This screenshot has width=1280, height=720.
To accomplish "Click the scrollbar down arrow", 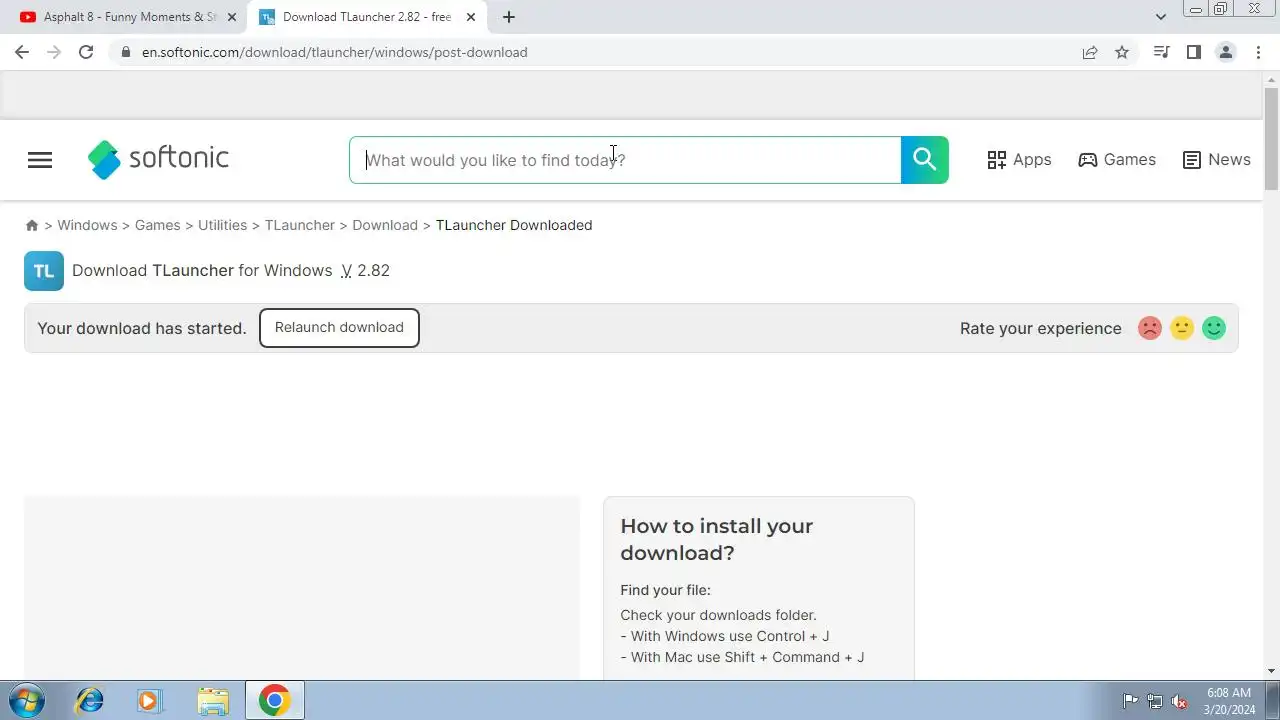I will point(1271,671).
